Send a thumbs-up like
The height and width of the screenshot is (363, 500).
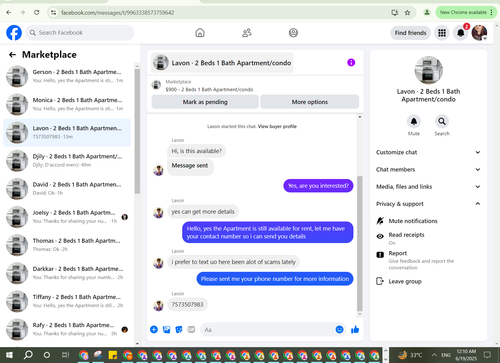[355, 330]
